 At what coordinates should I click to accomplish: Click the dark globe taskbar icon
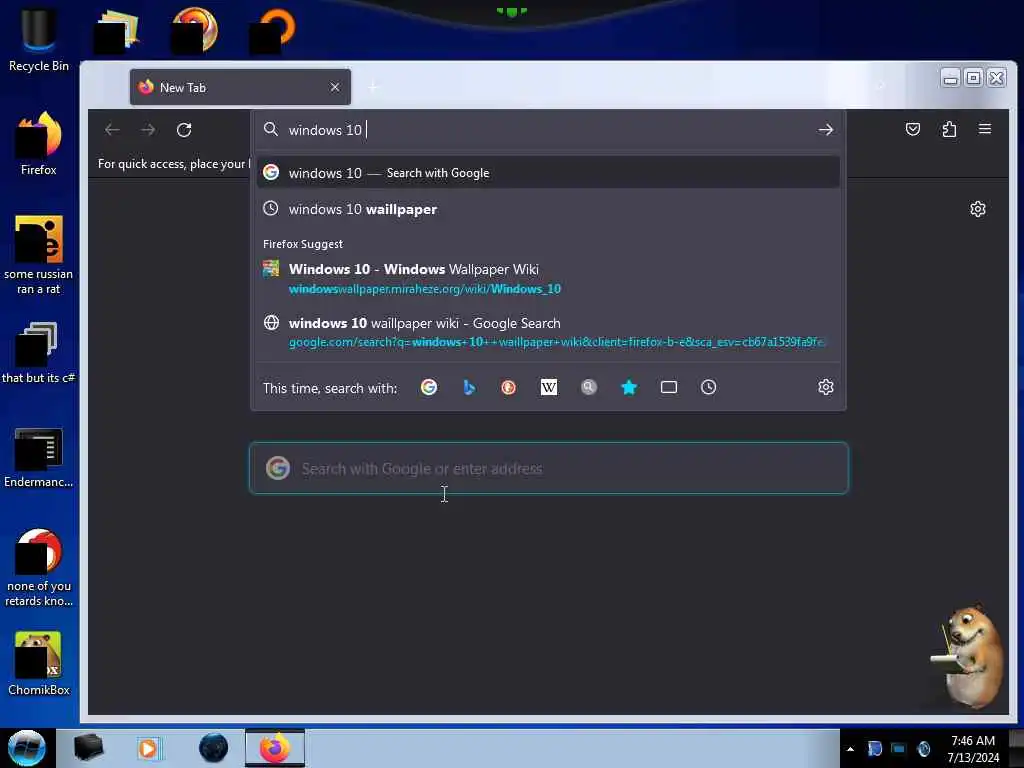pyautogui.click(x=213, y=748)
